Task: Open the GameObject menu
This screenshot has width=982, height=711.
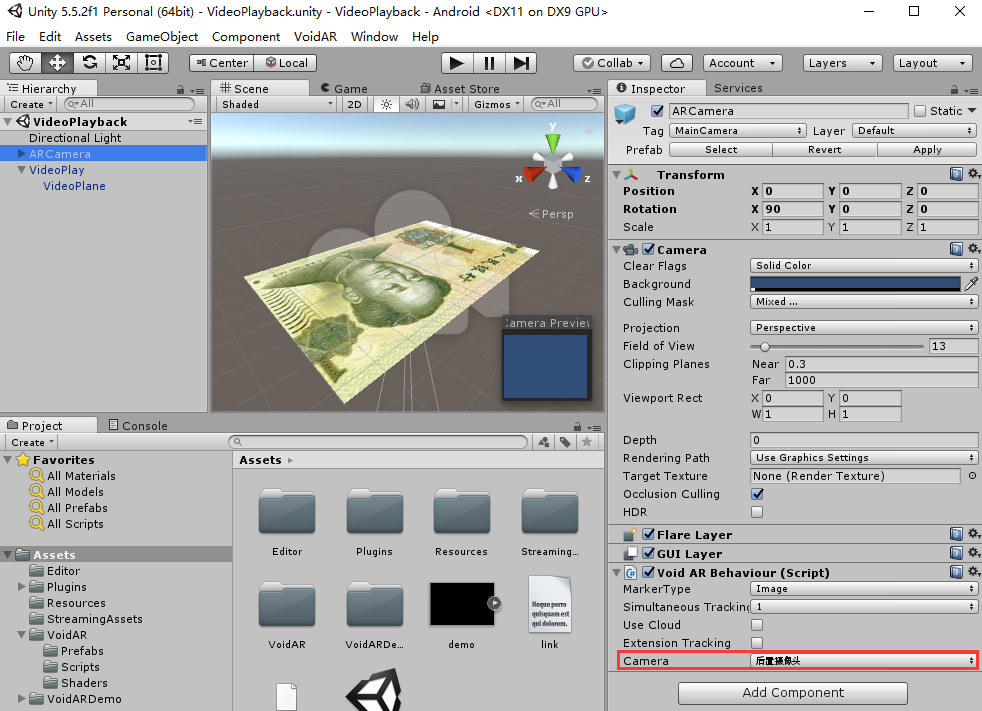Action: coord(162,36)
